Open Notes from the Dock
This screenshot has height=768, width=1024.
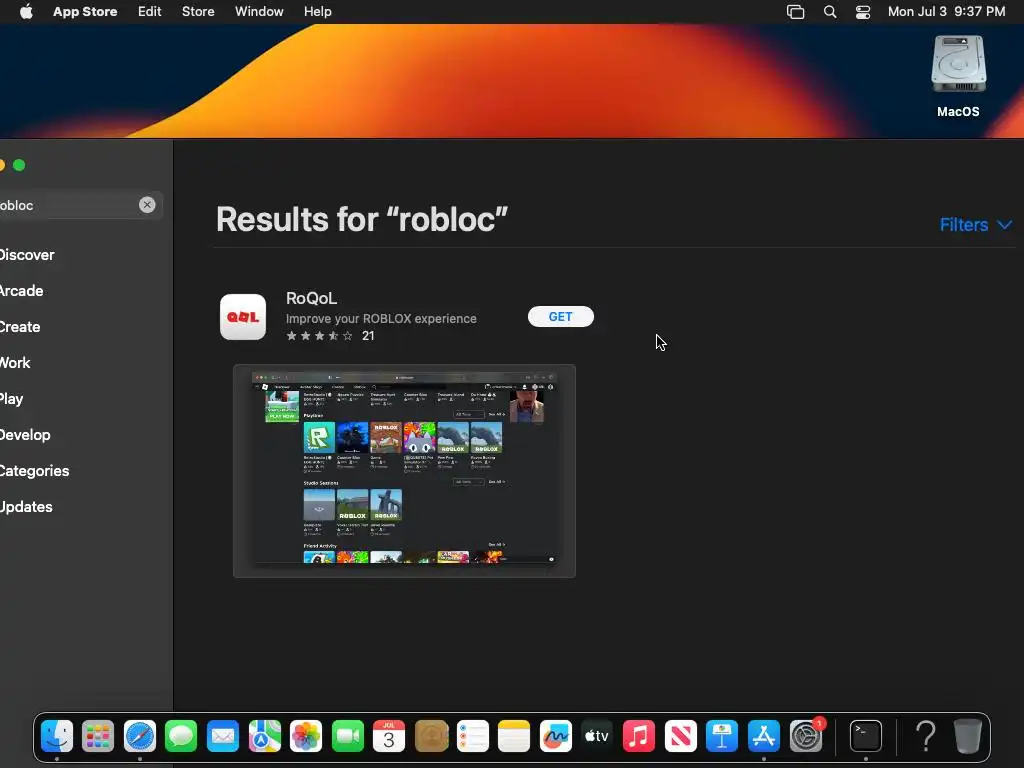click(514, 736)
